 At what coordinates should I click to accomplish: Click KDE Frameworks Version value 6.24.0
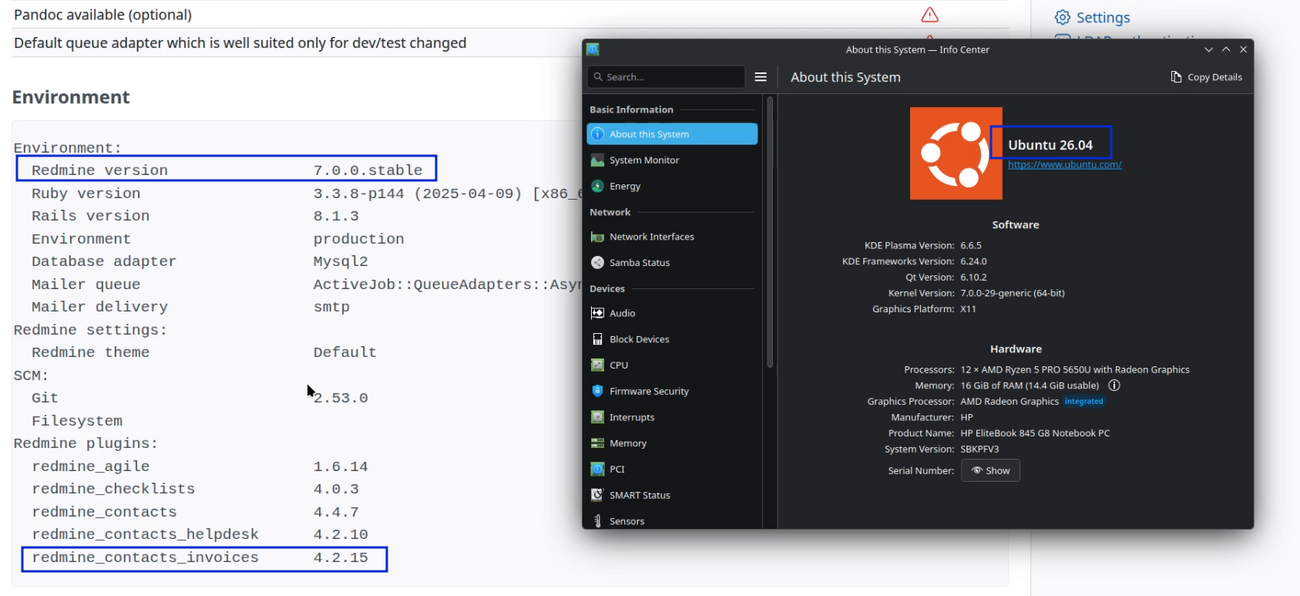point(974,261)
